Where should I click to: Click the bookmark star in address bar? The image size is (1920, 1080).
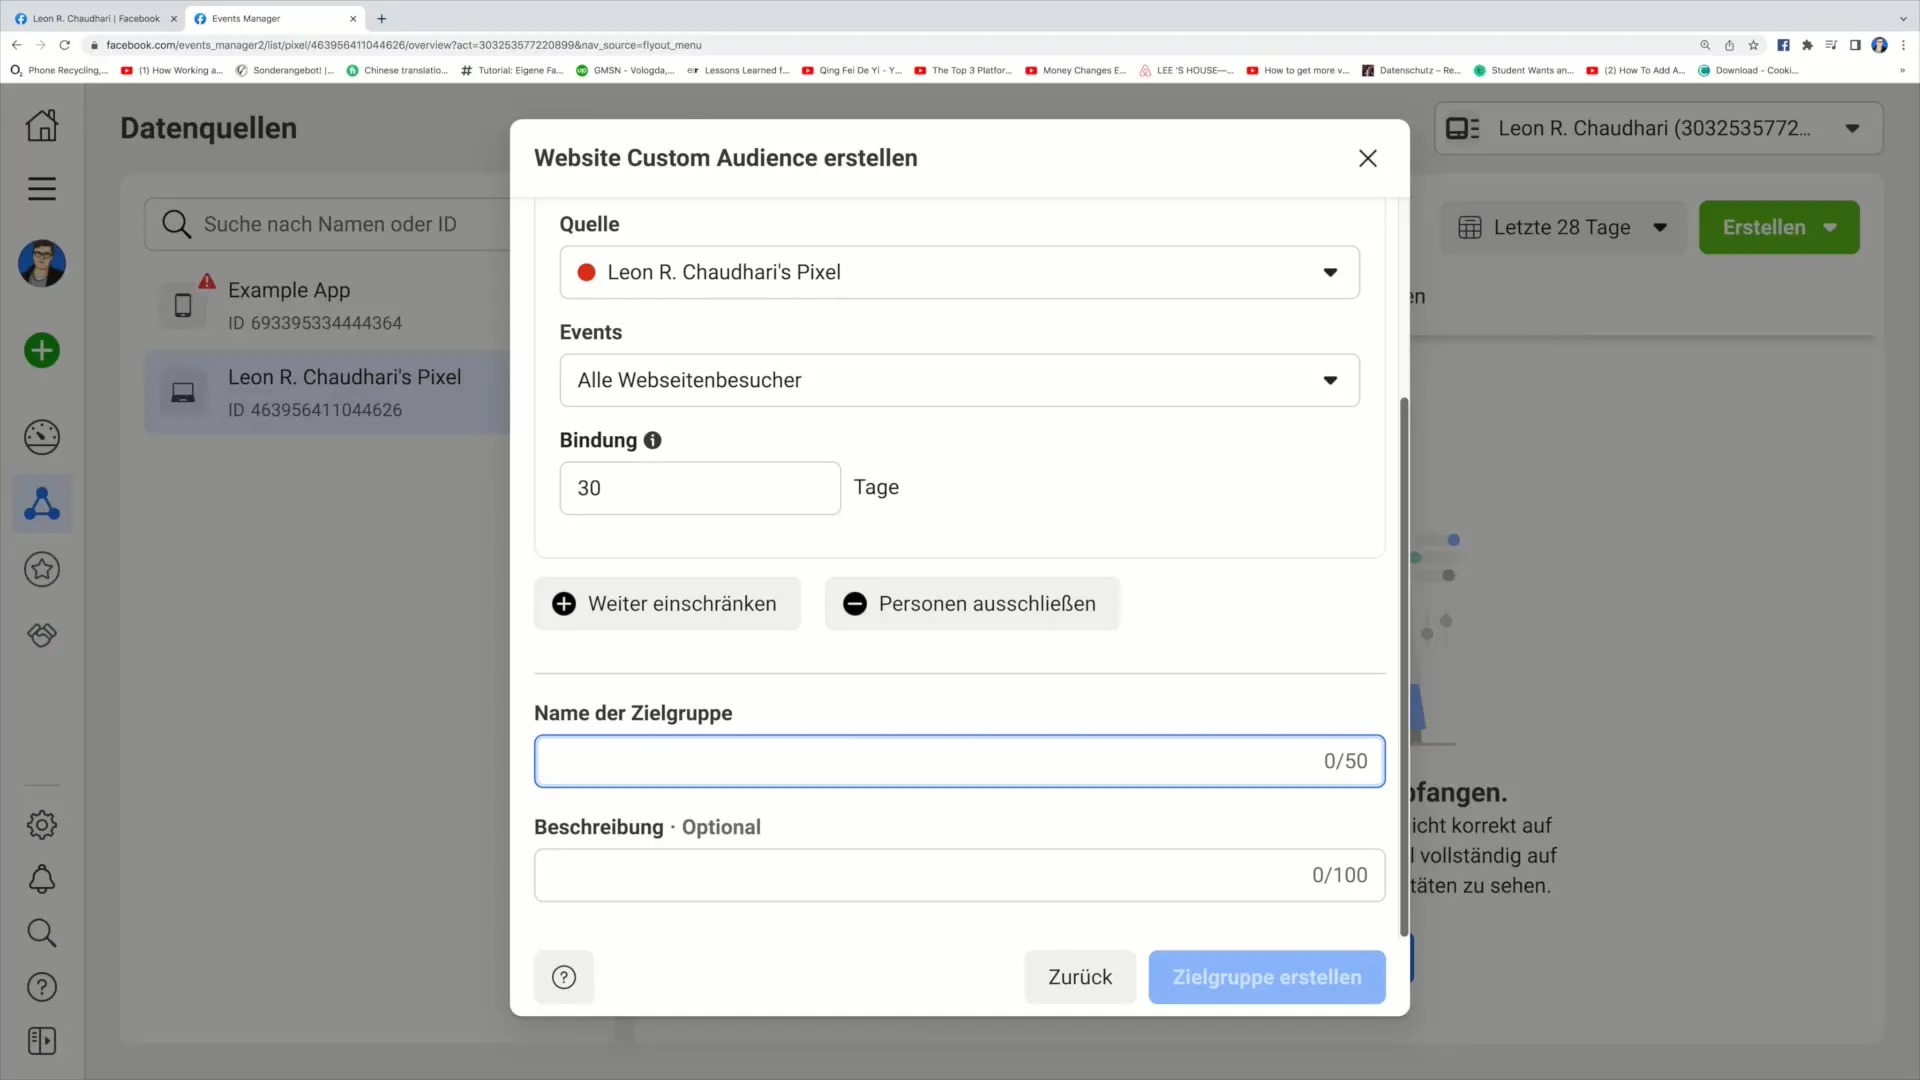pos(1753,45)
